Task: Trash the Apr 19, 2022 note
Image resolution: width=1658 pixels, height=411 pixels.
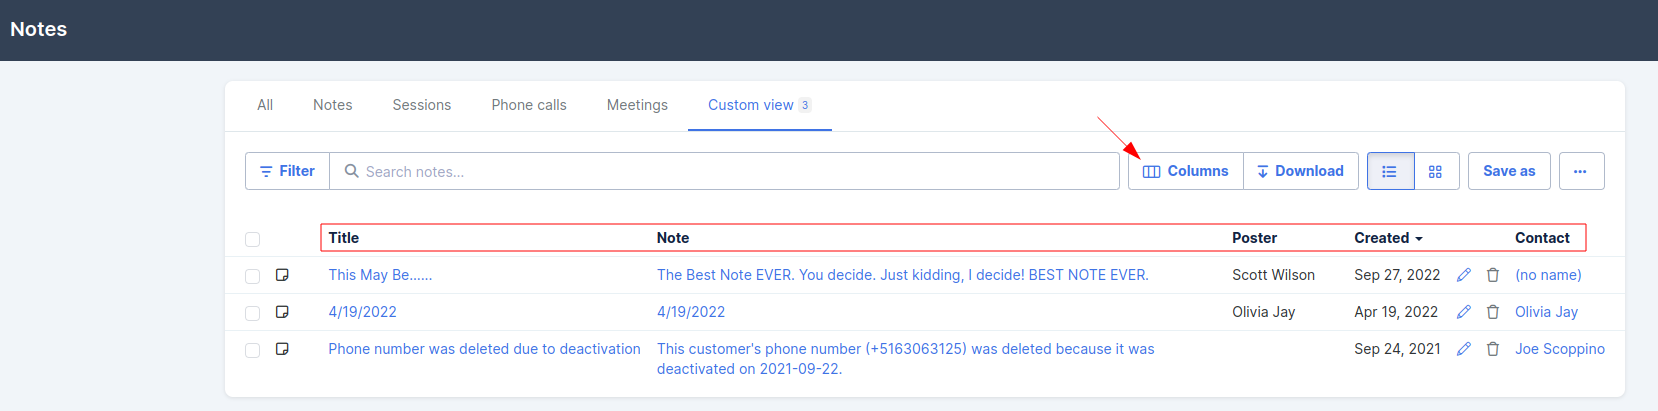Action: tap(1493, 312)
